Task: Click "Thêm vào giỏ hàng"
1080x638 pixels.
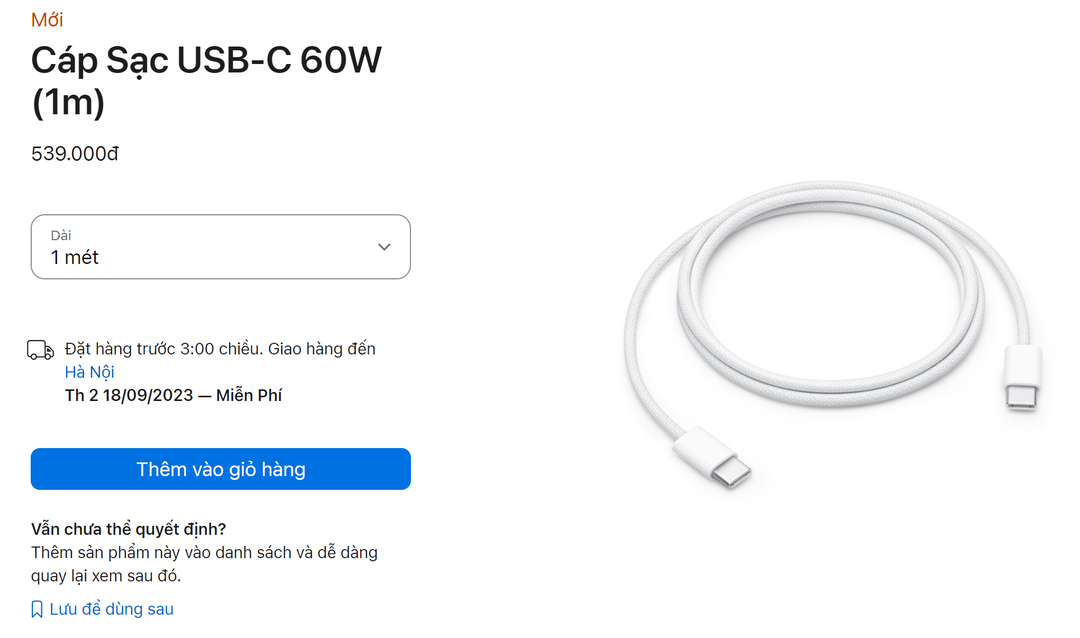Action: [220, 469]
